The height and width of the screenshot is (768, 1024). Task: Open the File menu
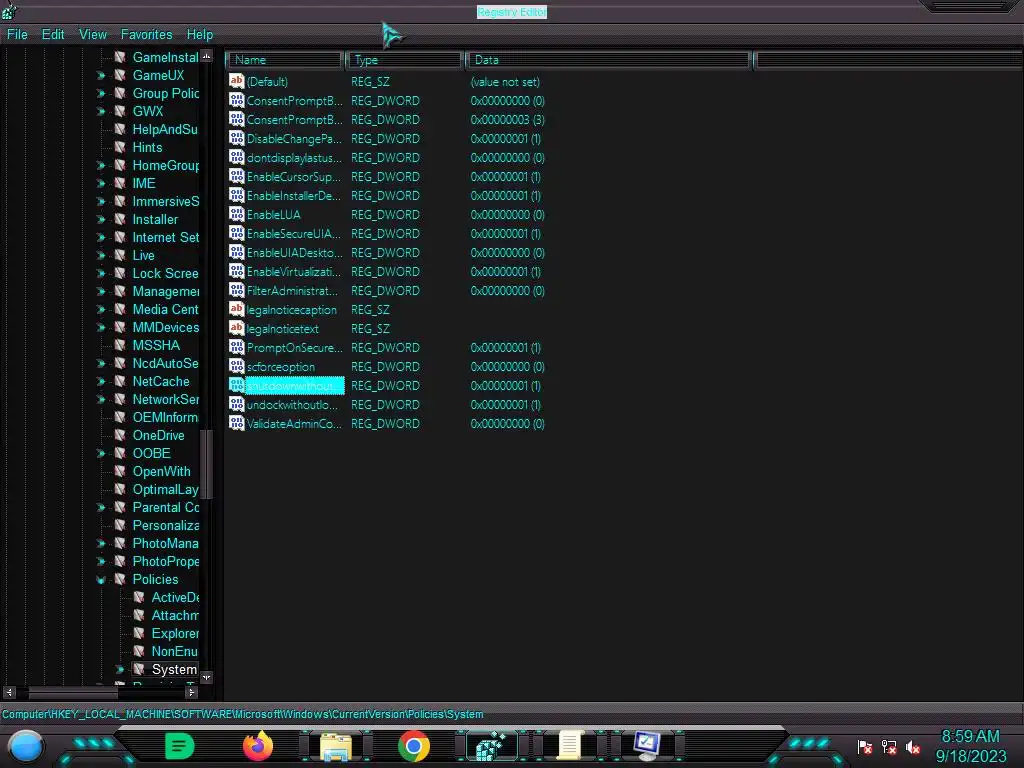[17, 35]
